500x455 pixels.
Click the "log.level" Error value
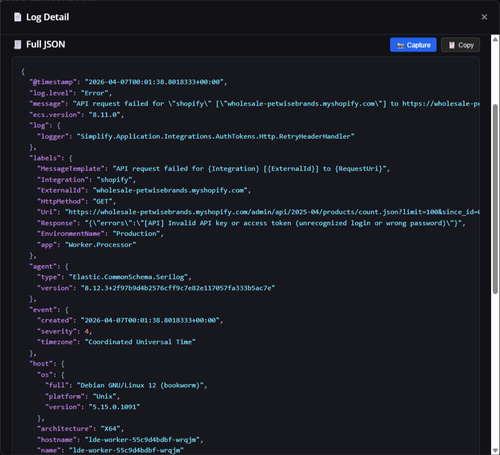tap(95, 93)
